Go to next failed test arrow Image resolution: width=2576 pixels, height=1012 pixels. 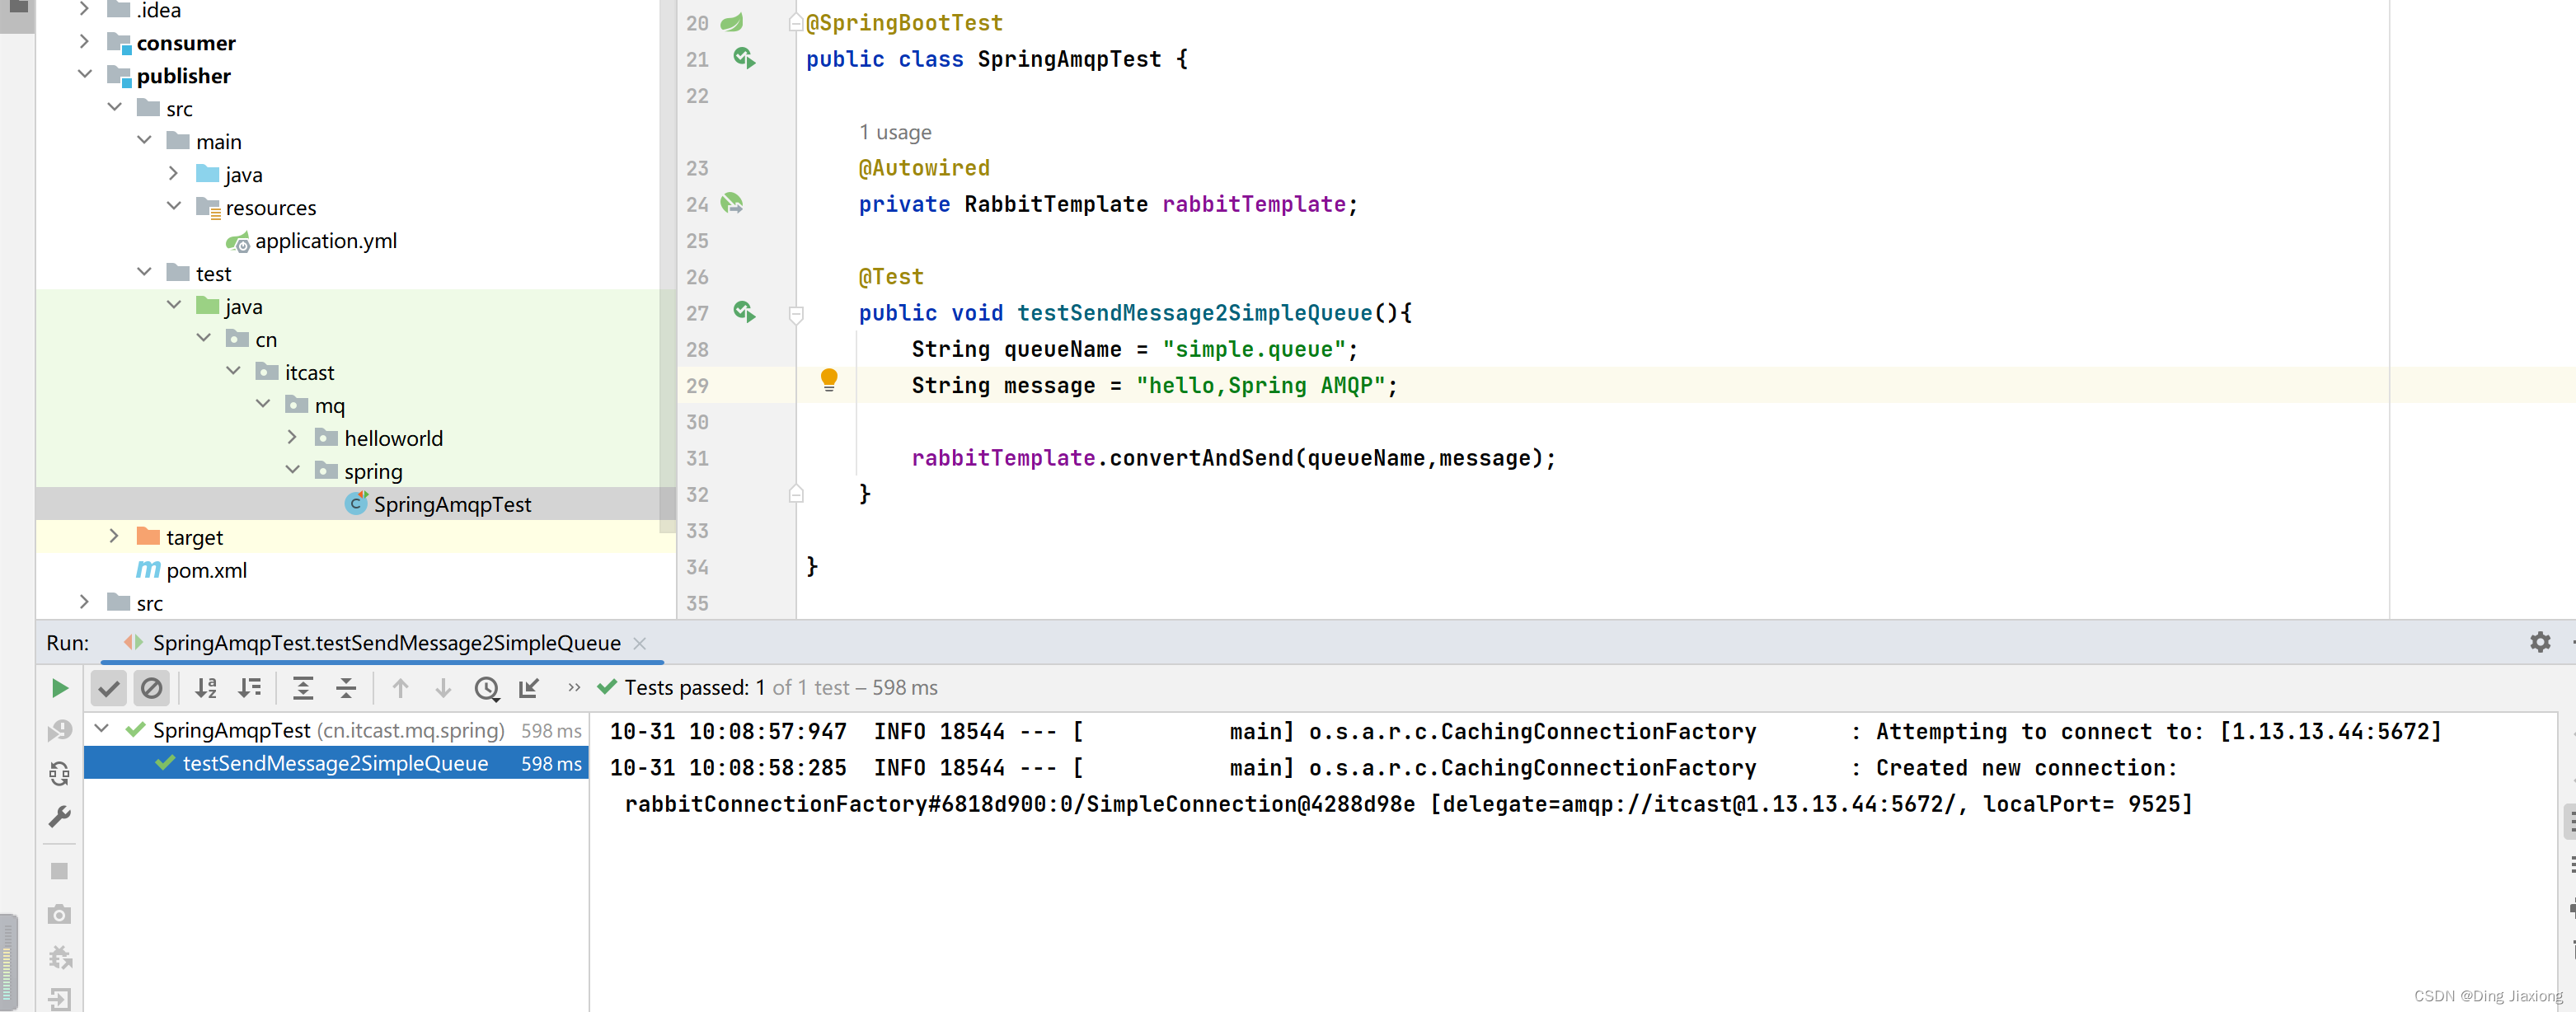point(443,688)
